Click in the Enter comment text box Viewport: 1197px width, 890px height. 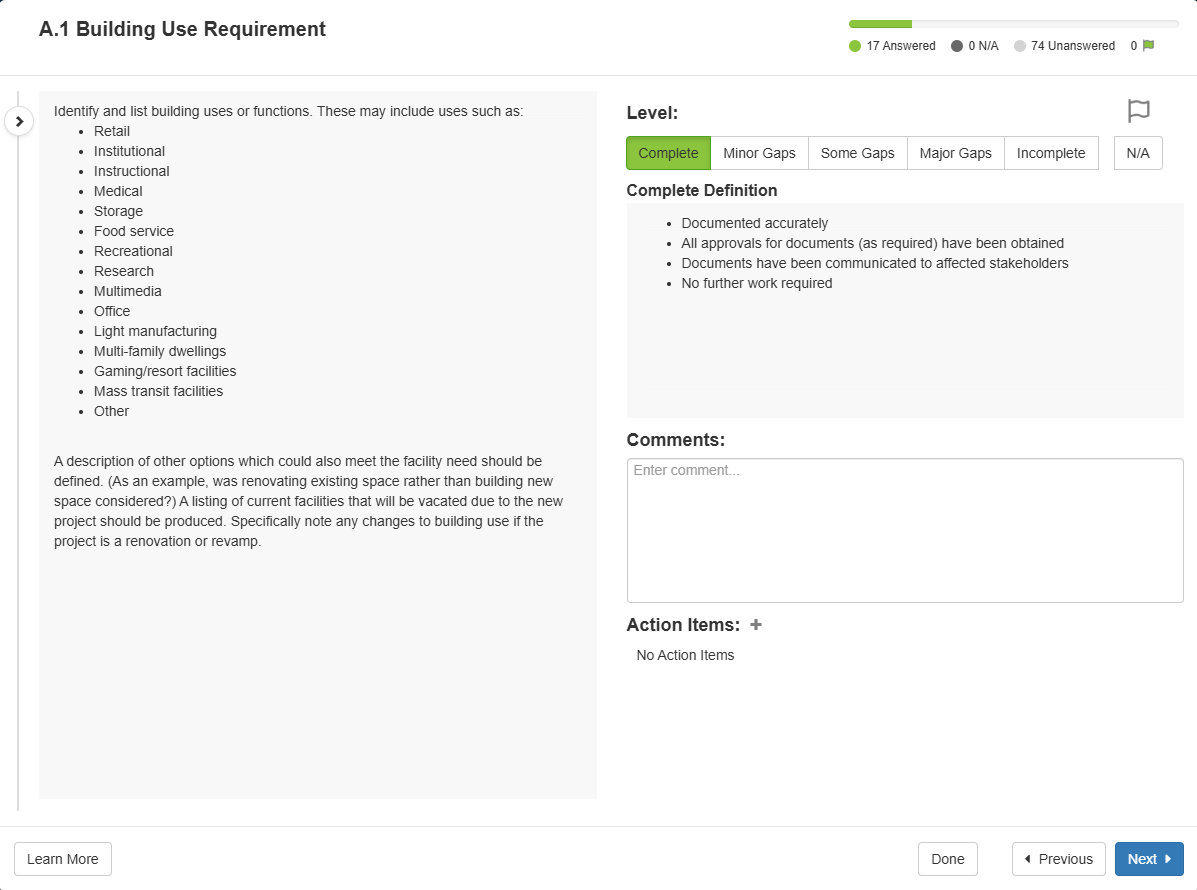904,530
